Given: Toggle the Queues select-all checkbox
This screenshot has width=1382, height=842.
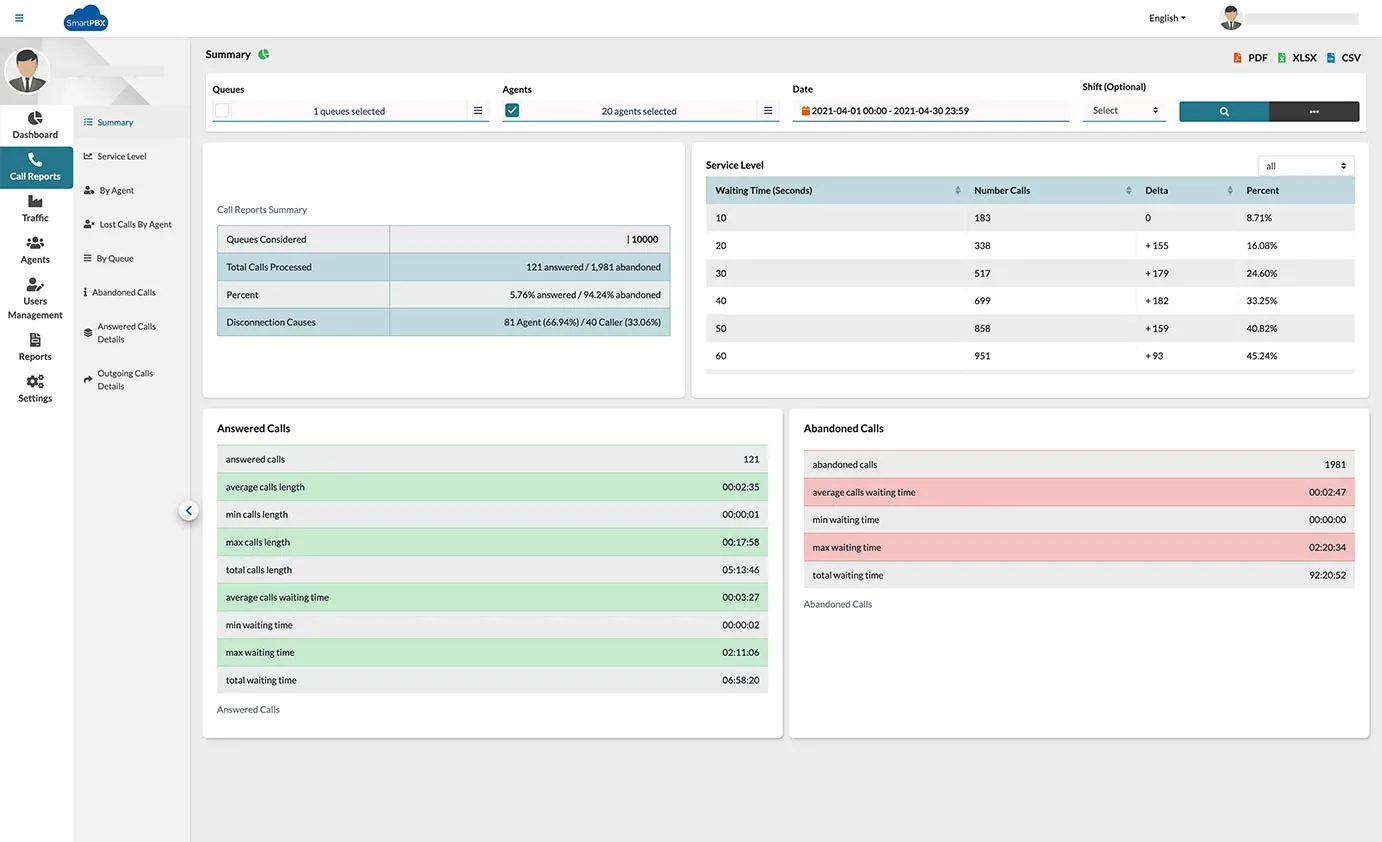Looking at the screenshot, I should 222,111.
